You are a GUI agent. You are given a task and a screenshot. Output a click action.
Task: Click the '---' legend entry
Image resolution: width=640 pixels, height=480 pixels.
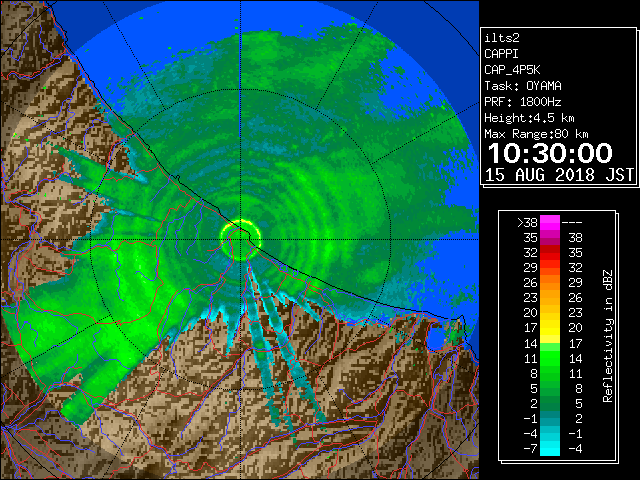(572, 223)
